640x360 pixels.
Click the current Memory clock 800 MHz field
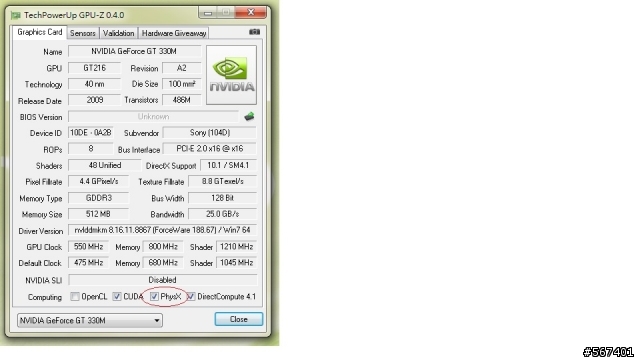pos(163,247)
